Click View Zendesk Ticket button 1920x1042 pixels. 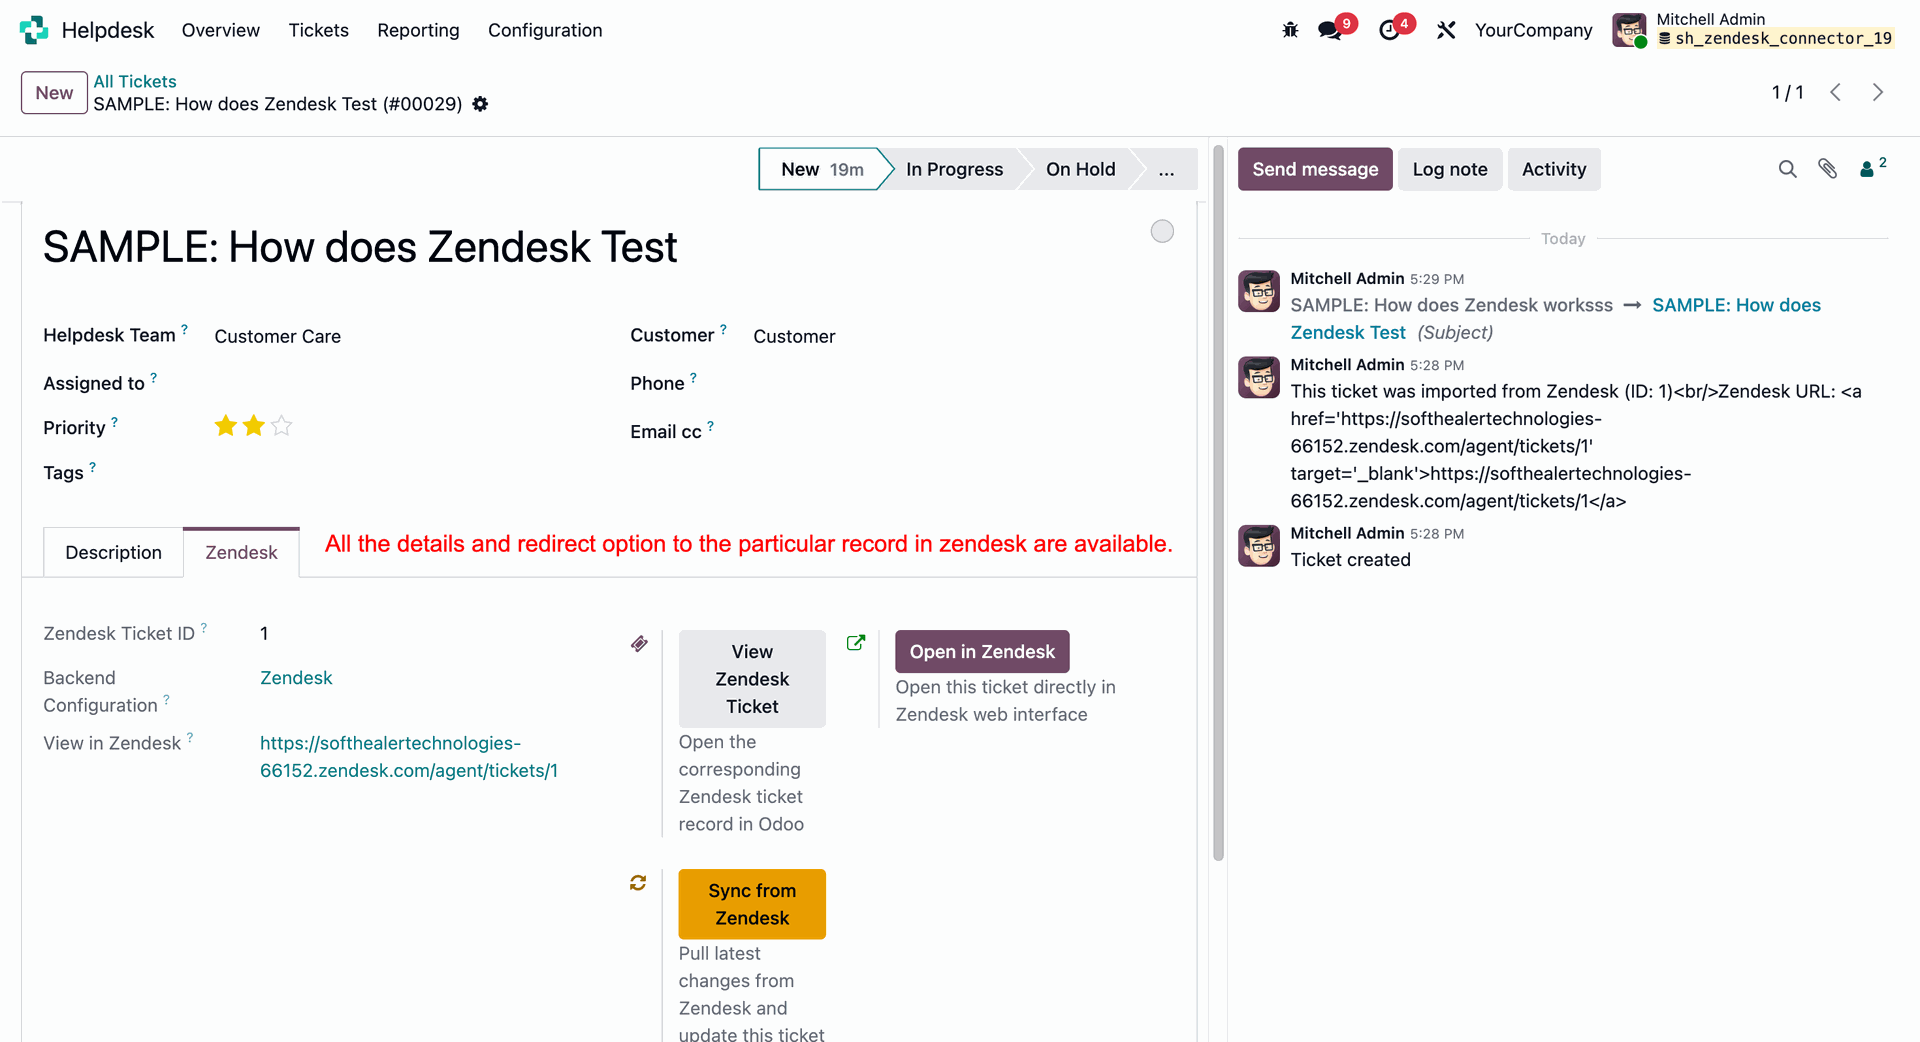pyautogui.click(x=752, y=679)
